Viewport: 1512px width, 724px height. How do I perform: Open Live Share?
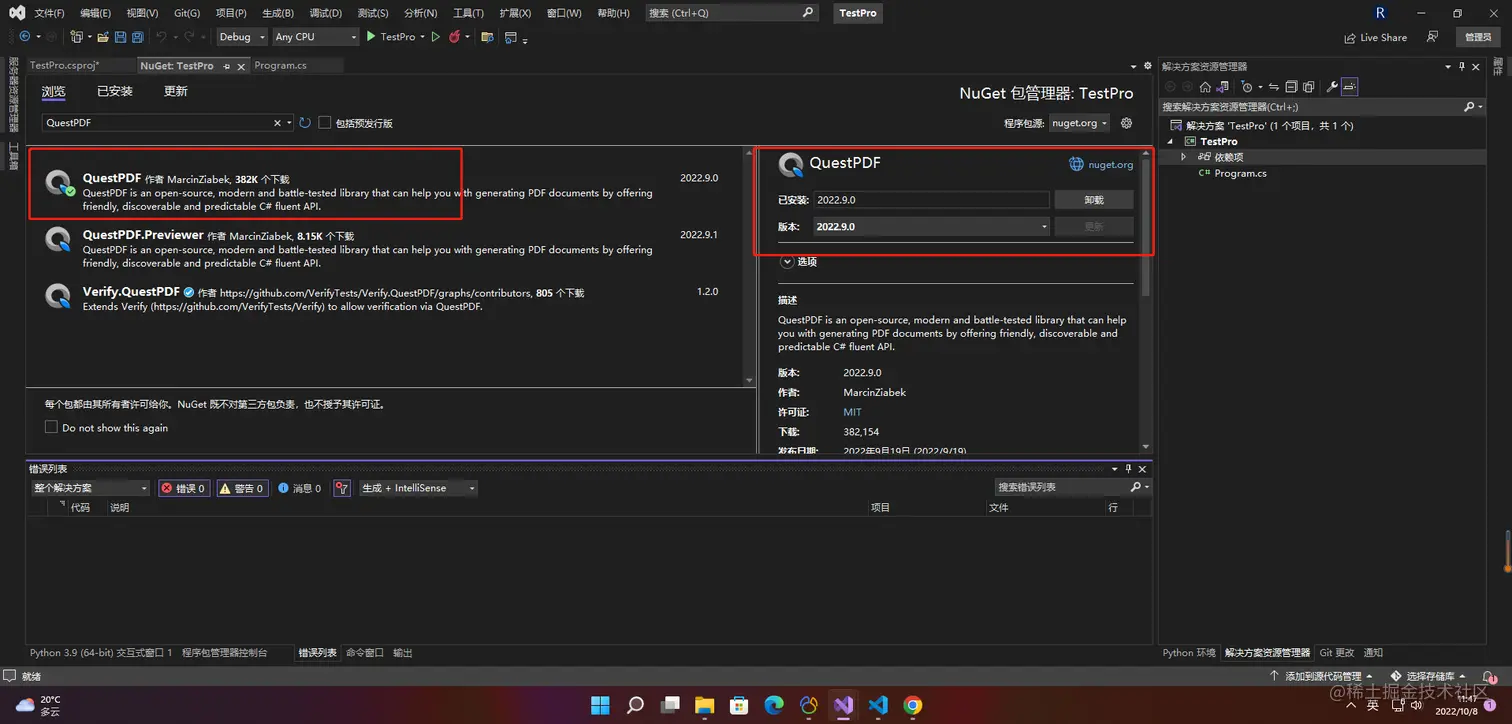coord(1376,37)
